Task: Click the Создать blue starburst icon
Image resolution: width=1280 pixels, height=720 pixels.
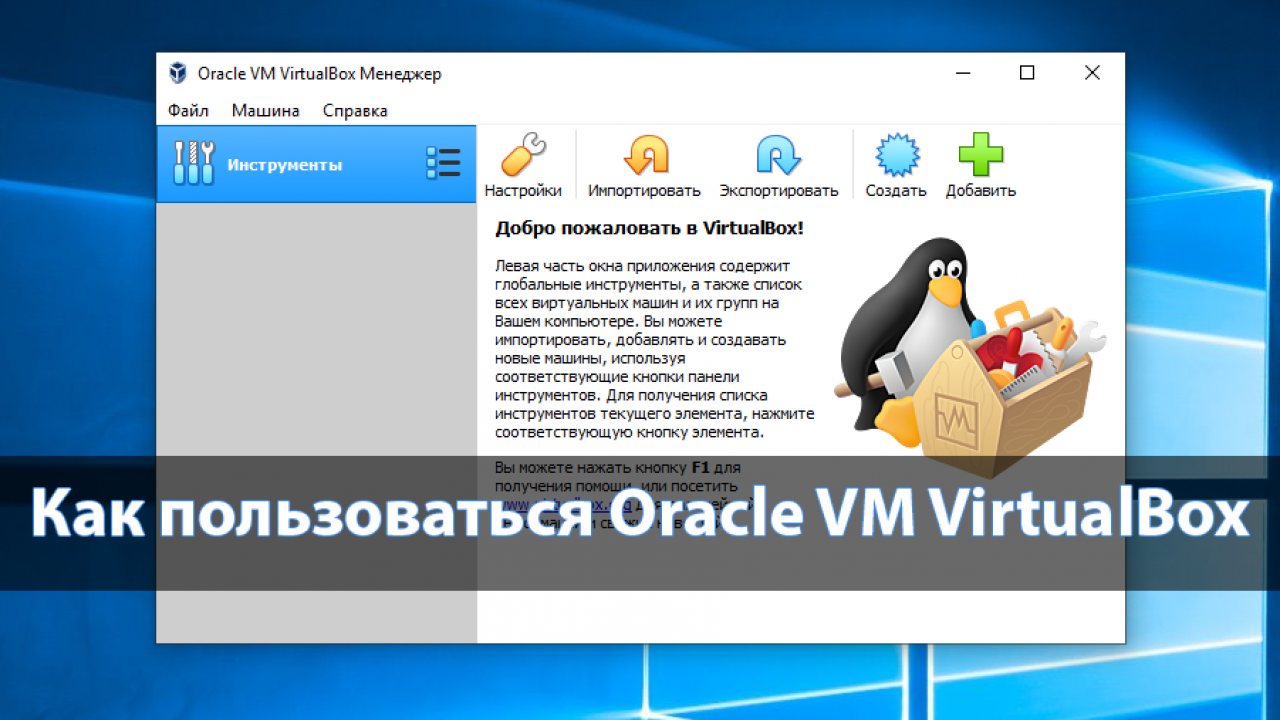Action: tap(896, 156)
